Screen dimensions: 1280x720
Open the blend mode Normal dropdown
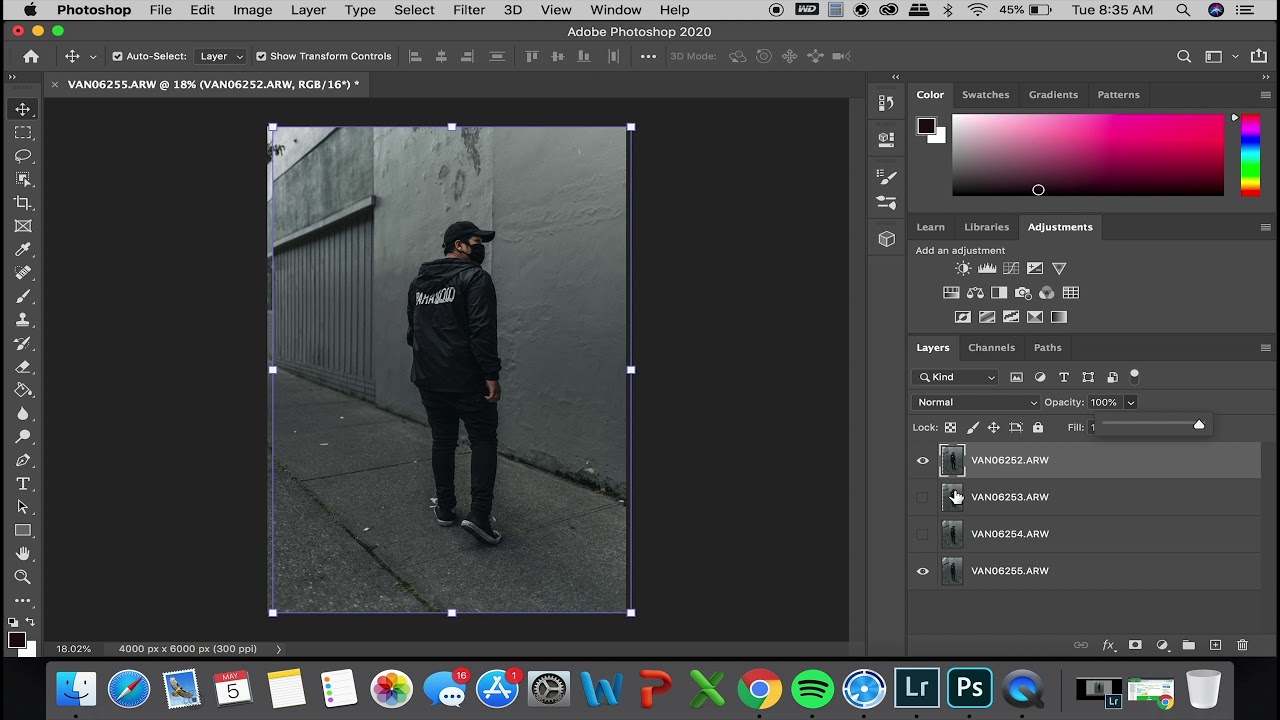976,402
